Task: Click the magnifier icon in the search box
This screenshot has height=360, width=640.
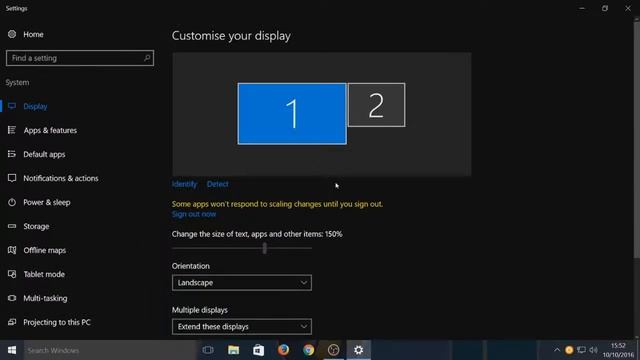Action: pos(147,58)
